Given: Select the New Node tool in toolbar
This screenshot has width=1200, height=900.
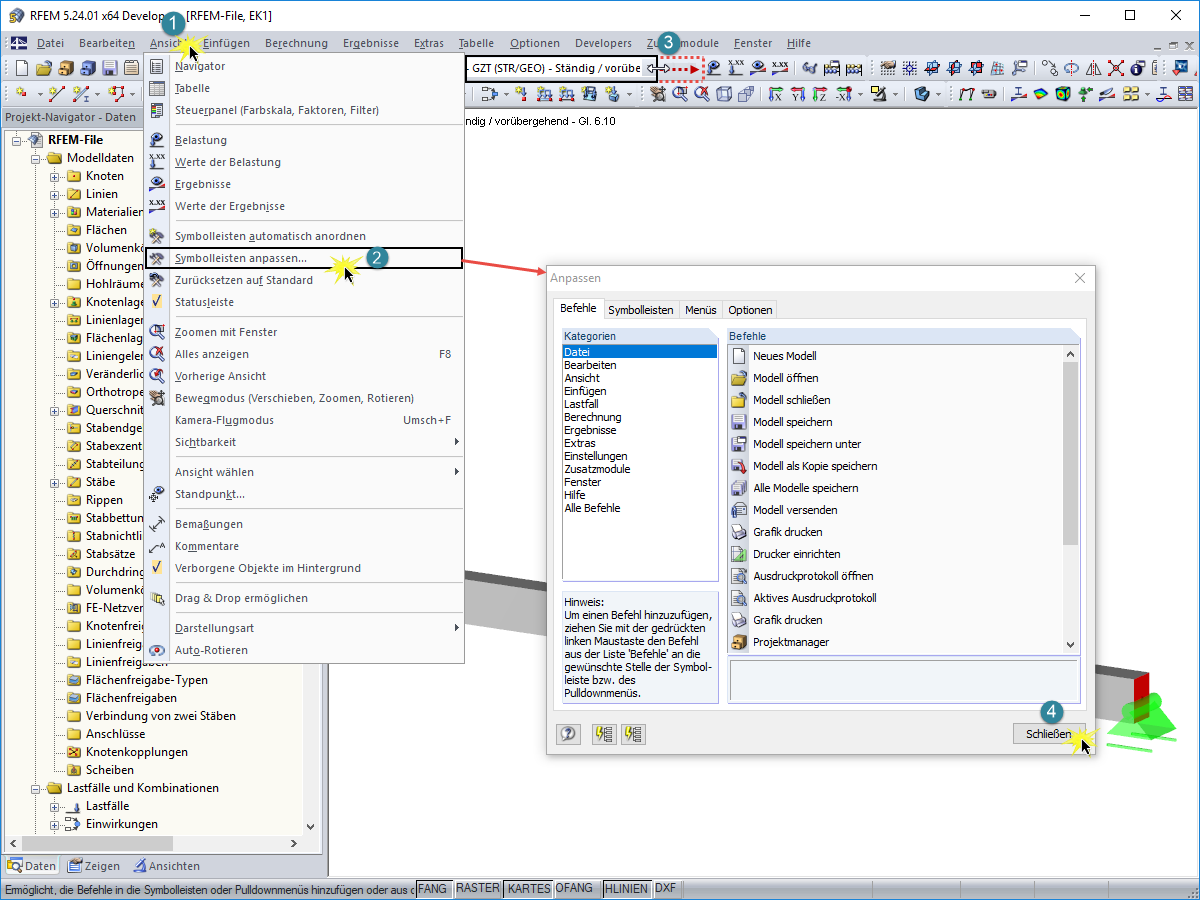Looking at the screenshot, I should tap(21, 93).
